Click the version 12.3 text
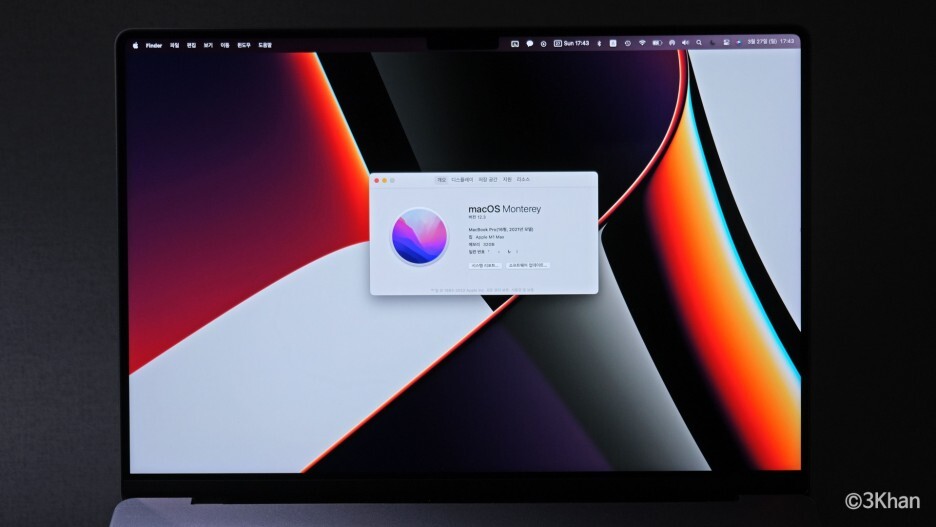936x527 pixels. pos(477,217)
